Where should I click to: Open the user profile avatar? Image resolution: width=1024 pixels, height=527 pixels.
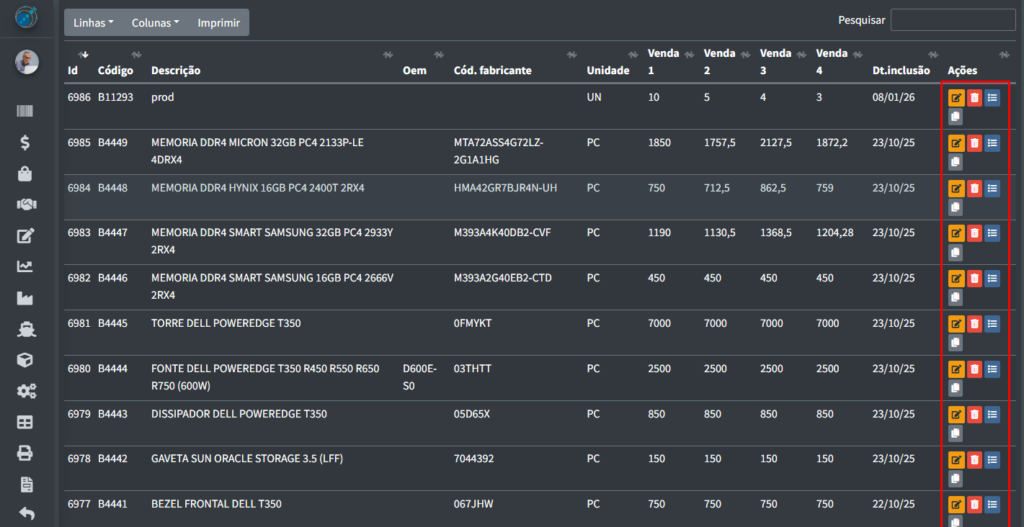pyautogui.click(x=27, y=62)
